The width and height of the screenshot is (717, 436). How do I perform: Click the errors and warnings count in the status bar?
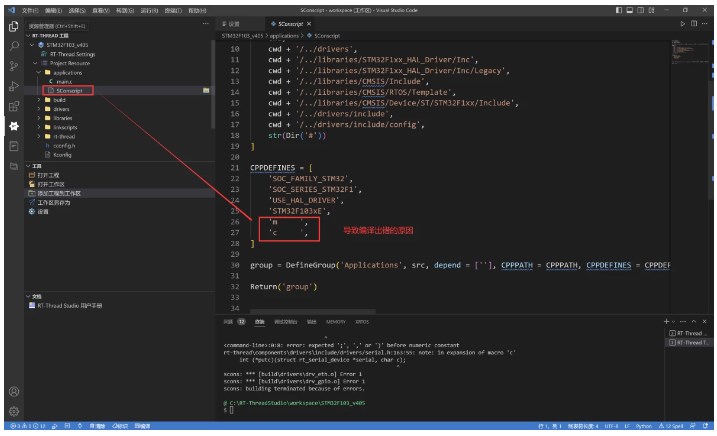(x=28, y=426)
